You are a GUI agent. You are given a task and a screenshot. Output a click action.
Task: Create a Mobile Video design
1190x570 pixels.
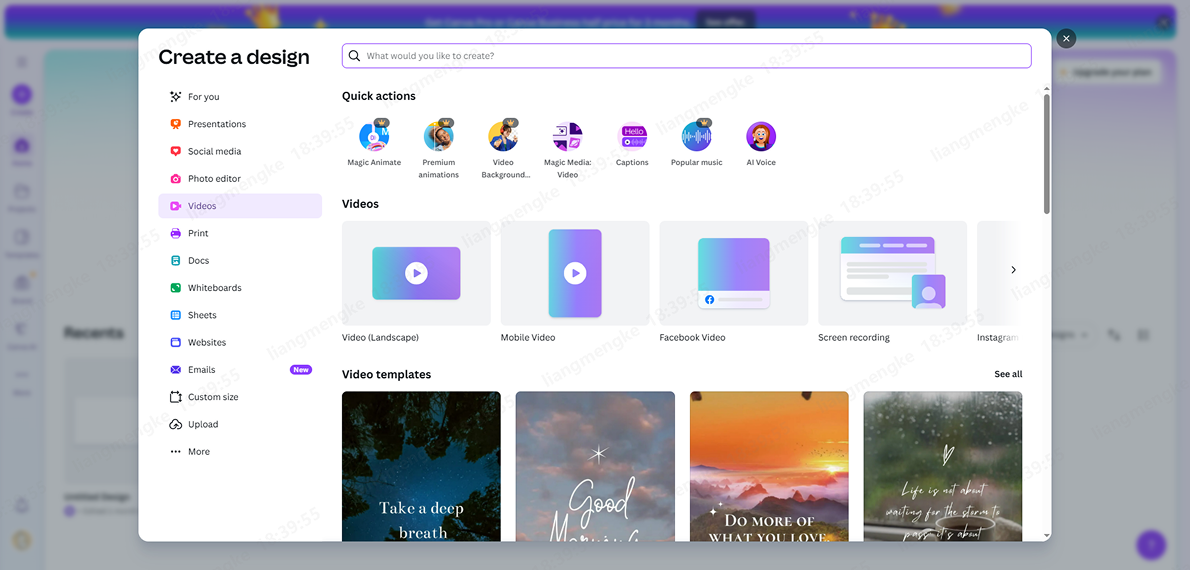click(x=575, y=273)
